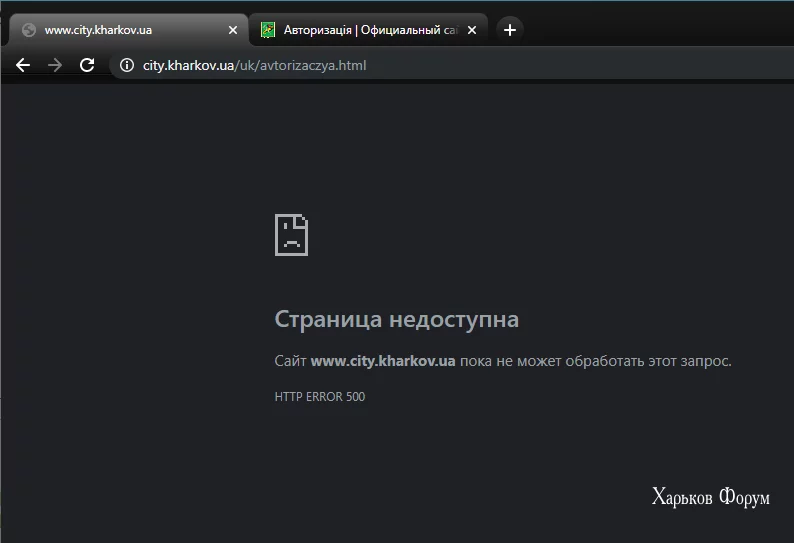This screenshot has height=543, width=794.
Task: Click the sad page error icon
Action: (291, 235)
